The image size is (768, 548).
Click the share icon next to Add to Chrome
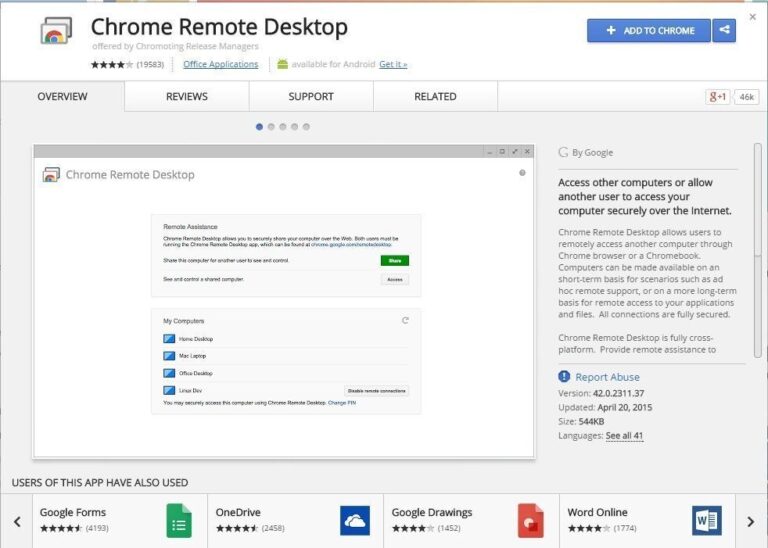click(x=724, y=31)
